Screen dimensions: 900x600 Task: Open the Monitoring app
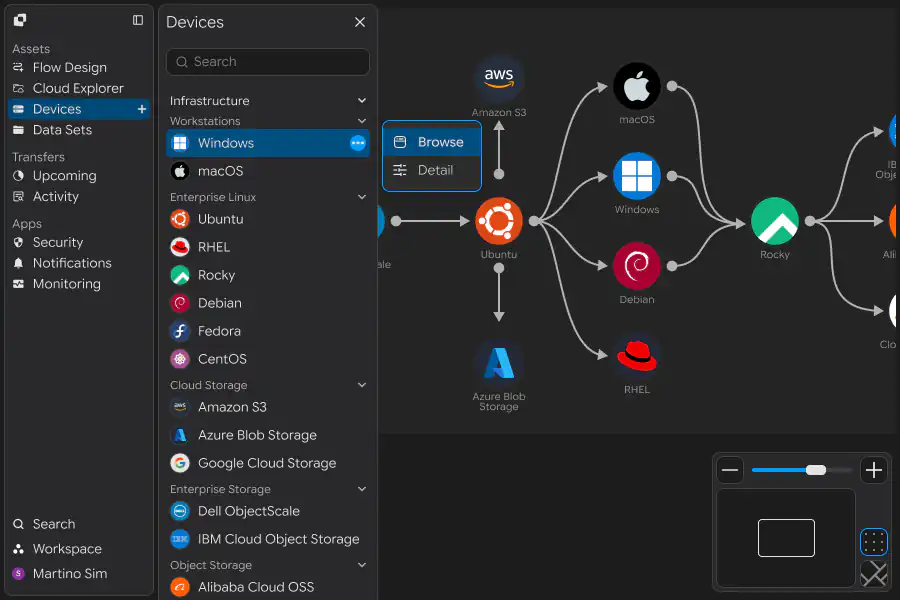tap(79, 284)
